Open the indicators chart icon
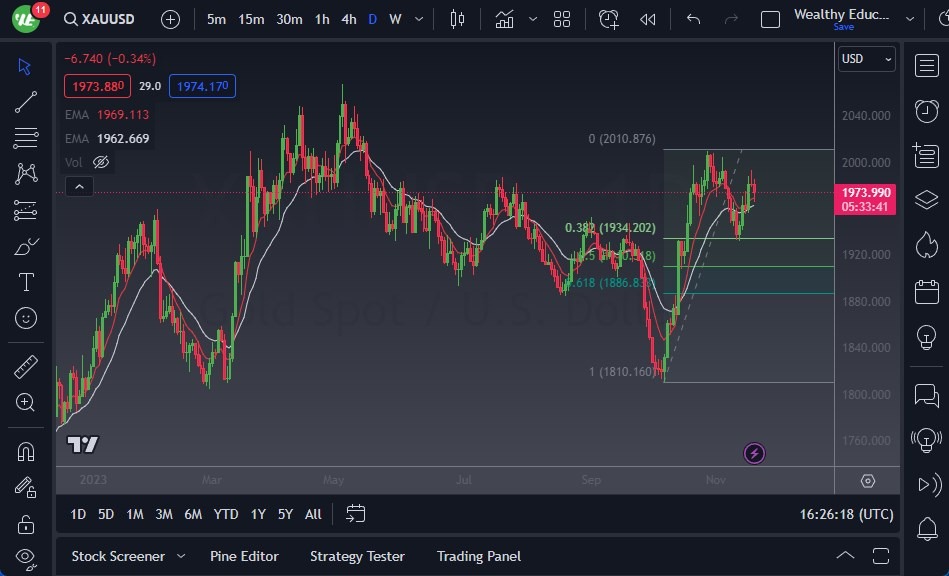The image size is (949, 576). (505, 19)
